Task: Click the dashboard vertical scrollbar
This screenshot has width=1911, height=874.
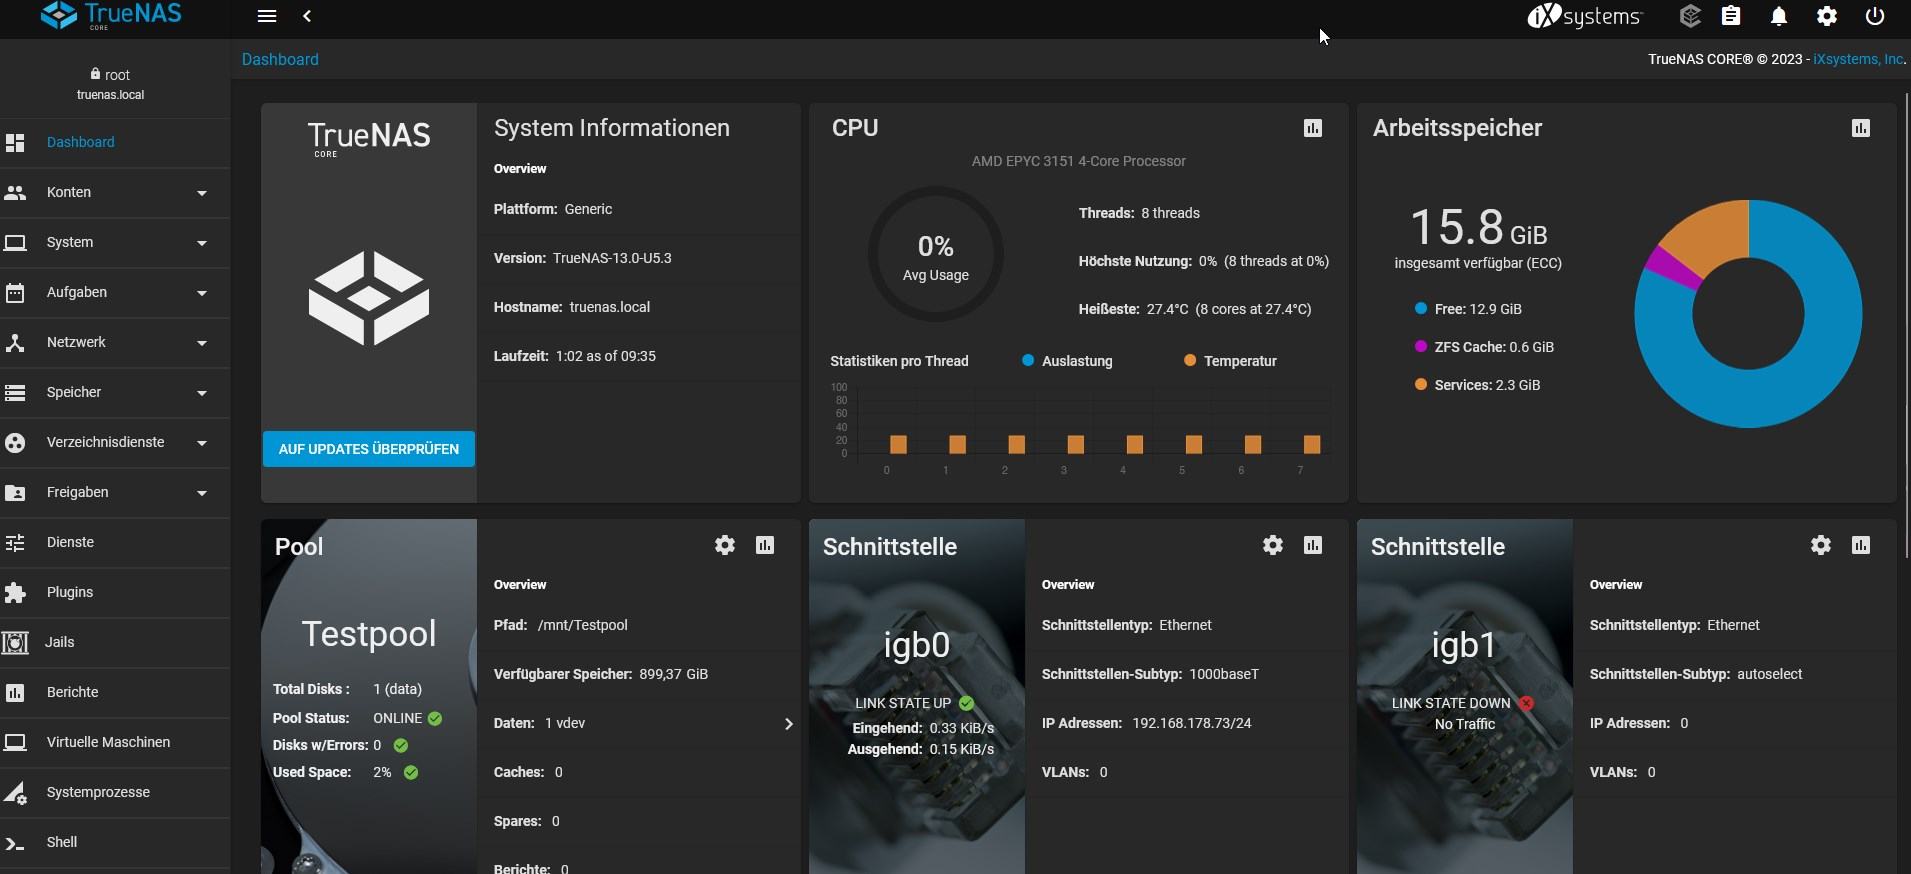Action: 1907,325
